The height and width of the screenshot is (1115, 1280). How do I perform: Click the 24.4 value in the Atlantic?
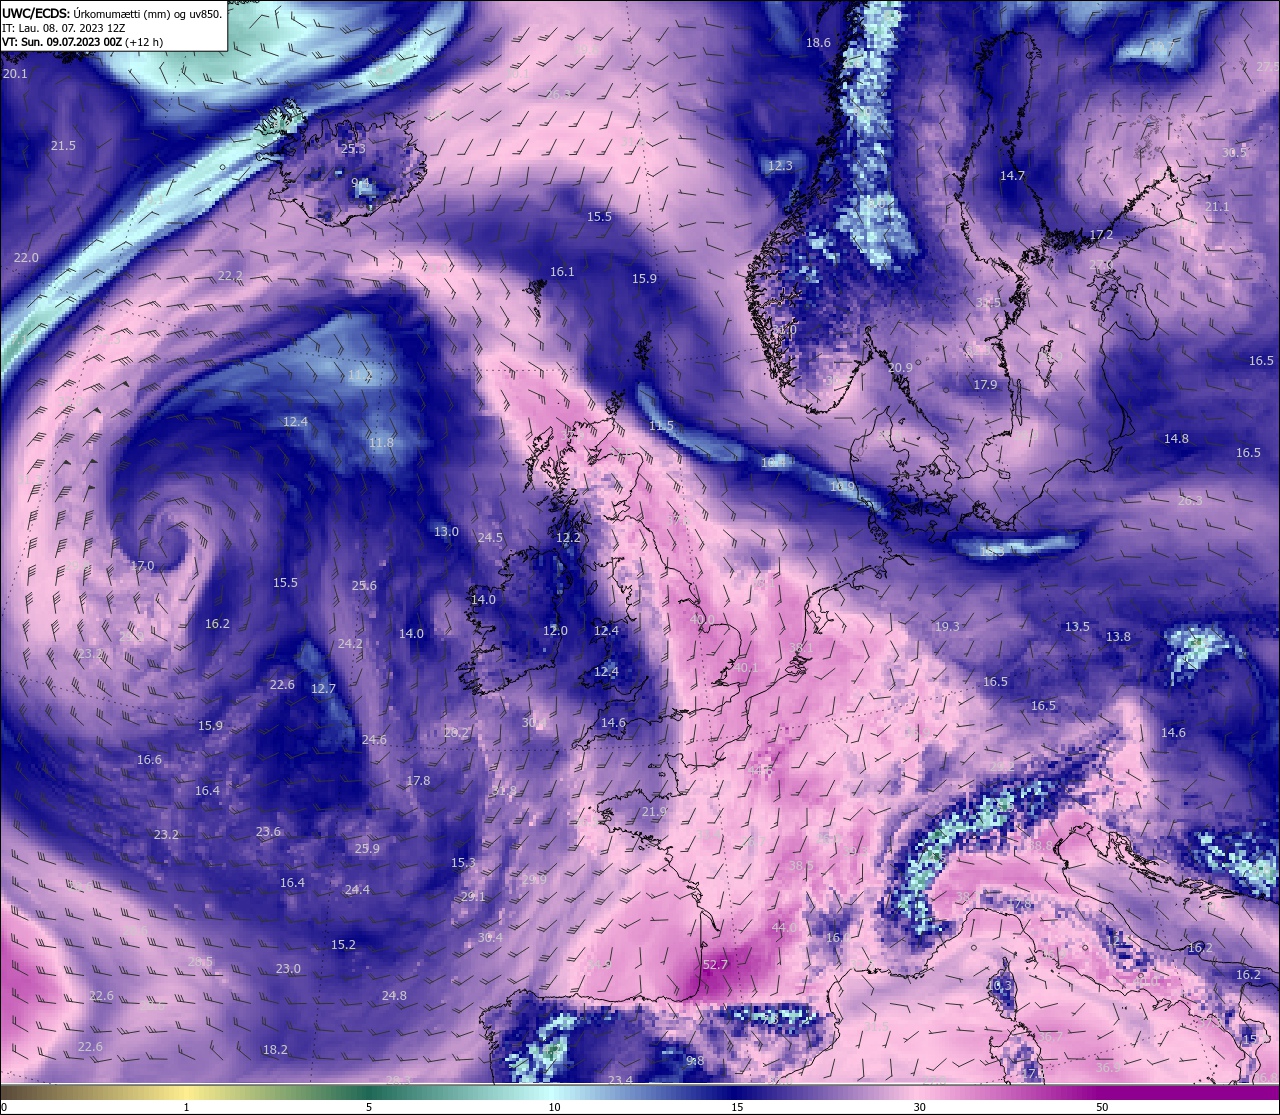pos(357,890)
